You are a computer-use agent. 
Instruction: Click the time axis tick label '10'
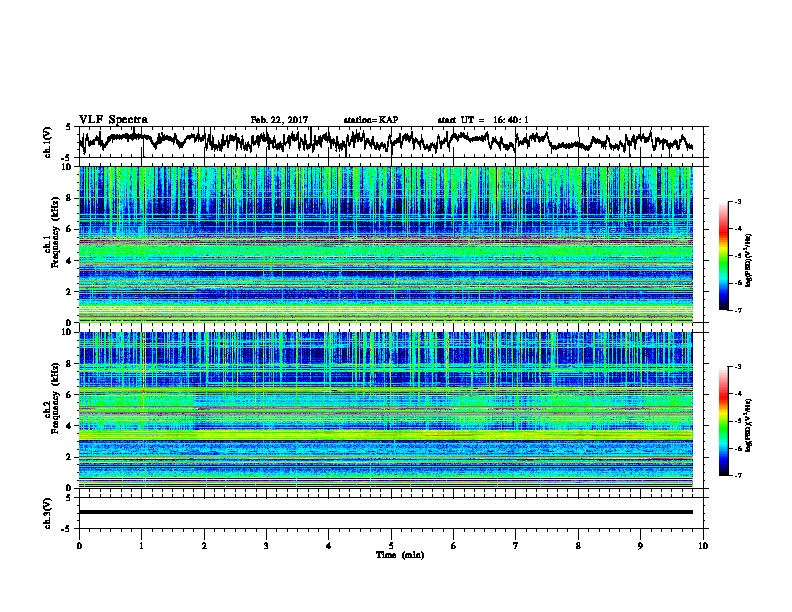click(x=703, y=546)
